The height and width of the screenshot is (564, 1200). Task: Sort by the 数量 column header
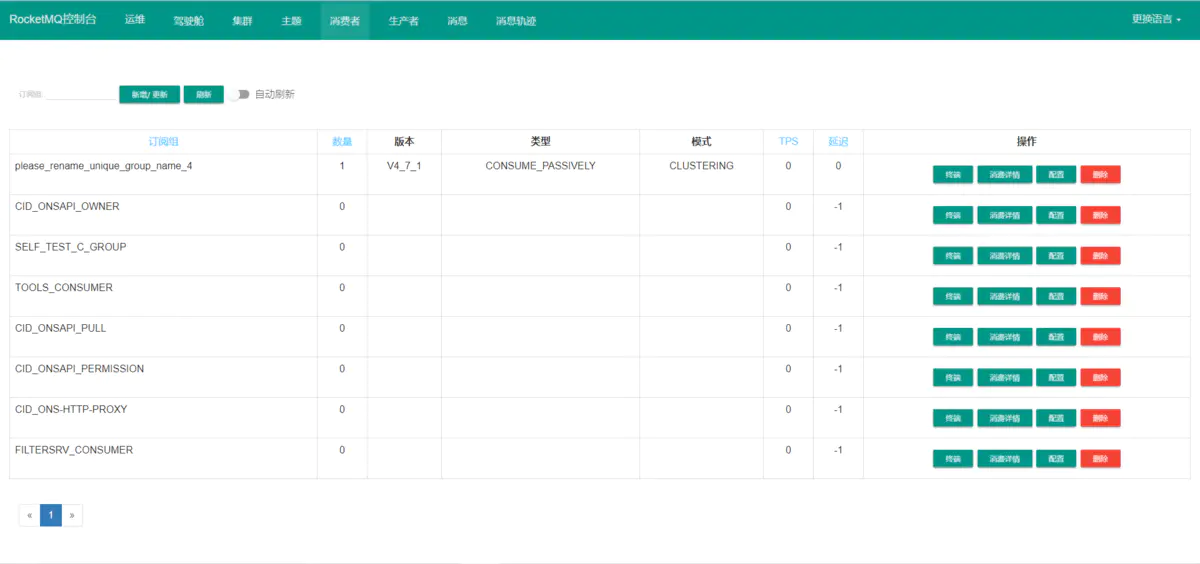click(342, 142)
